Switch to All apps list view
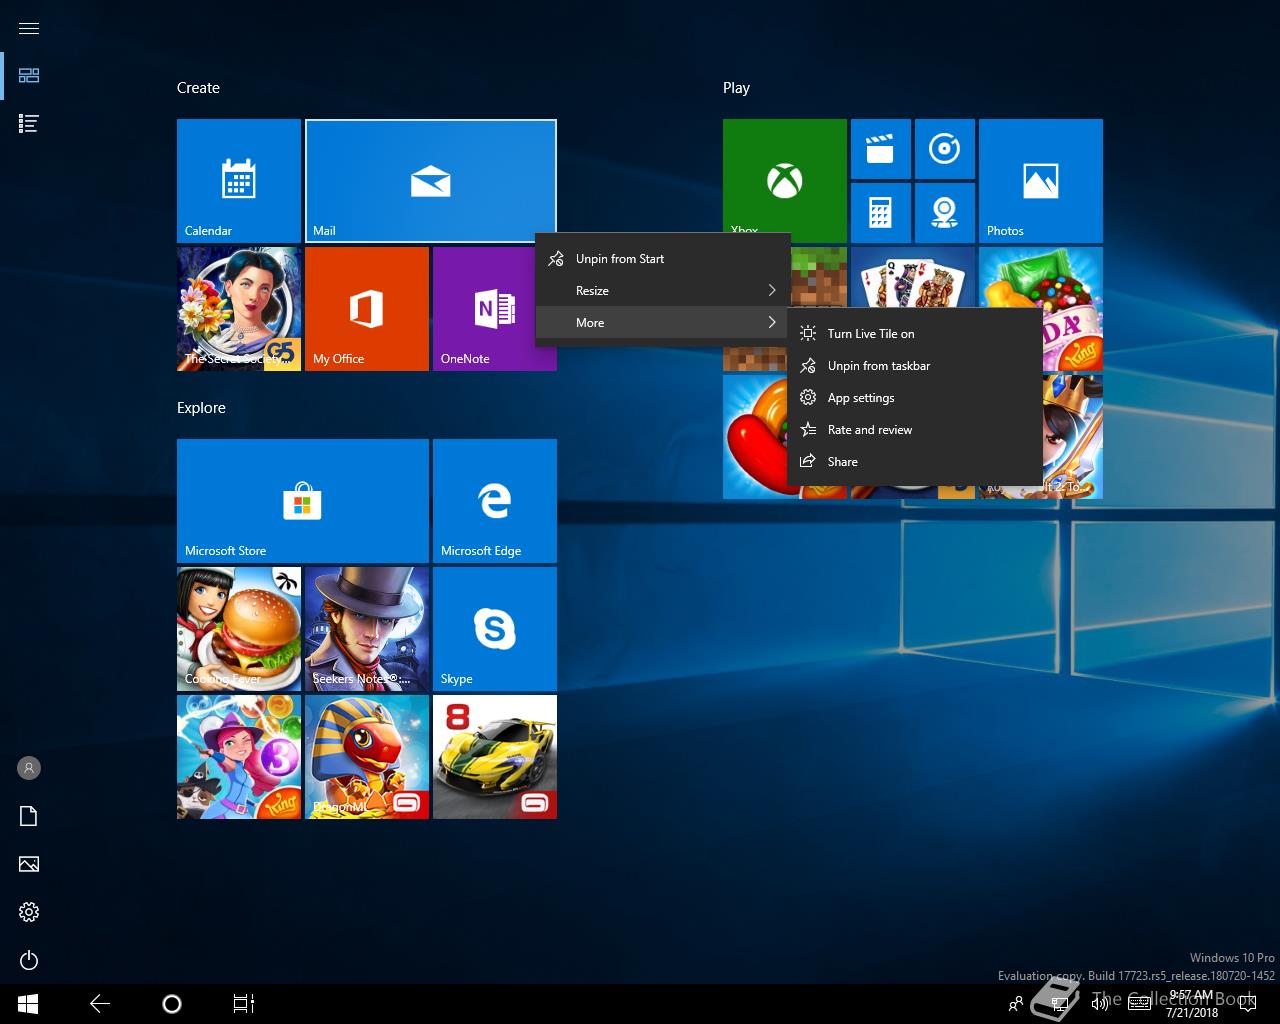Viewport: 1280px width, 1024px height. coord(29,124)
